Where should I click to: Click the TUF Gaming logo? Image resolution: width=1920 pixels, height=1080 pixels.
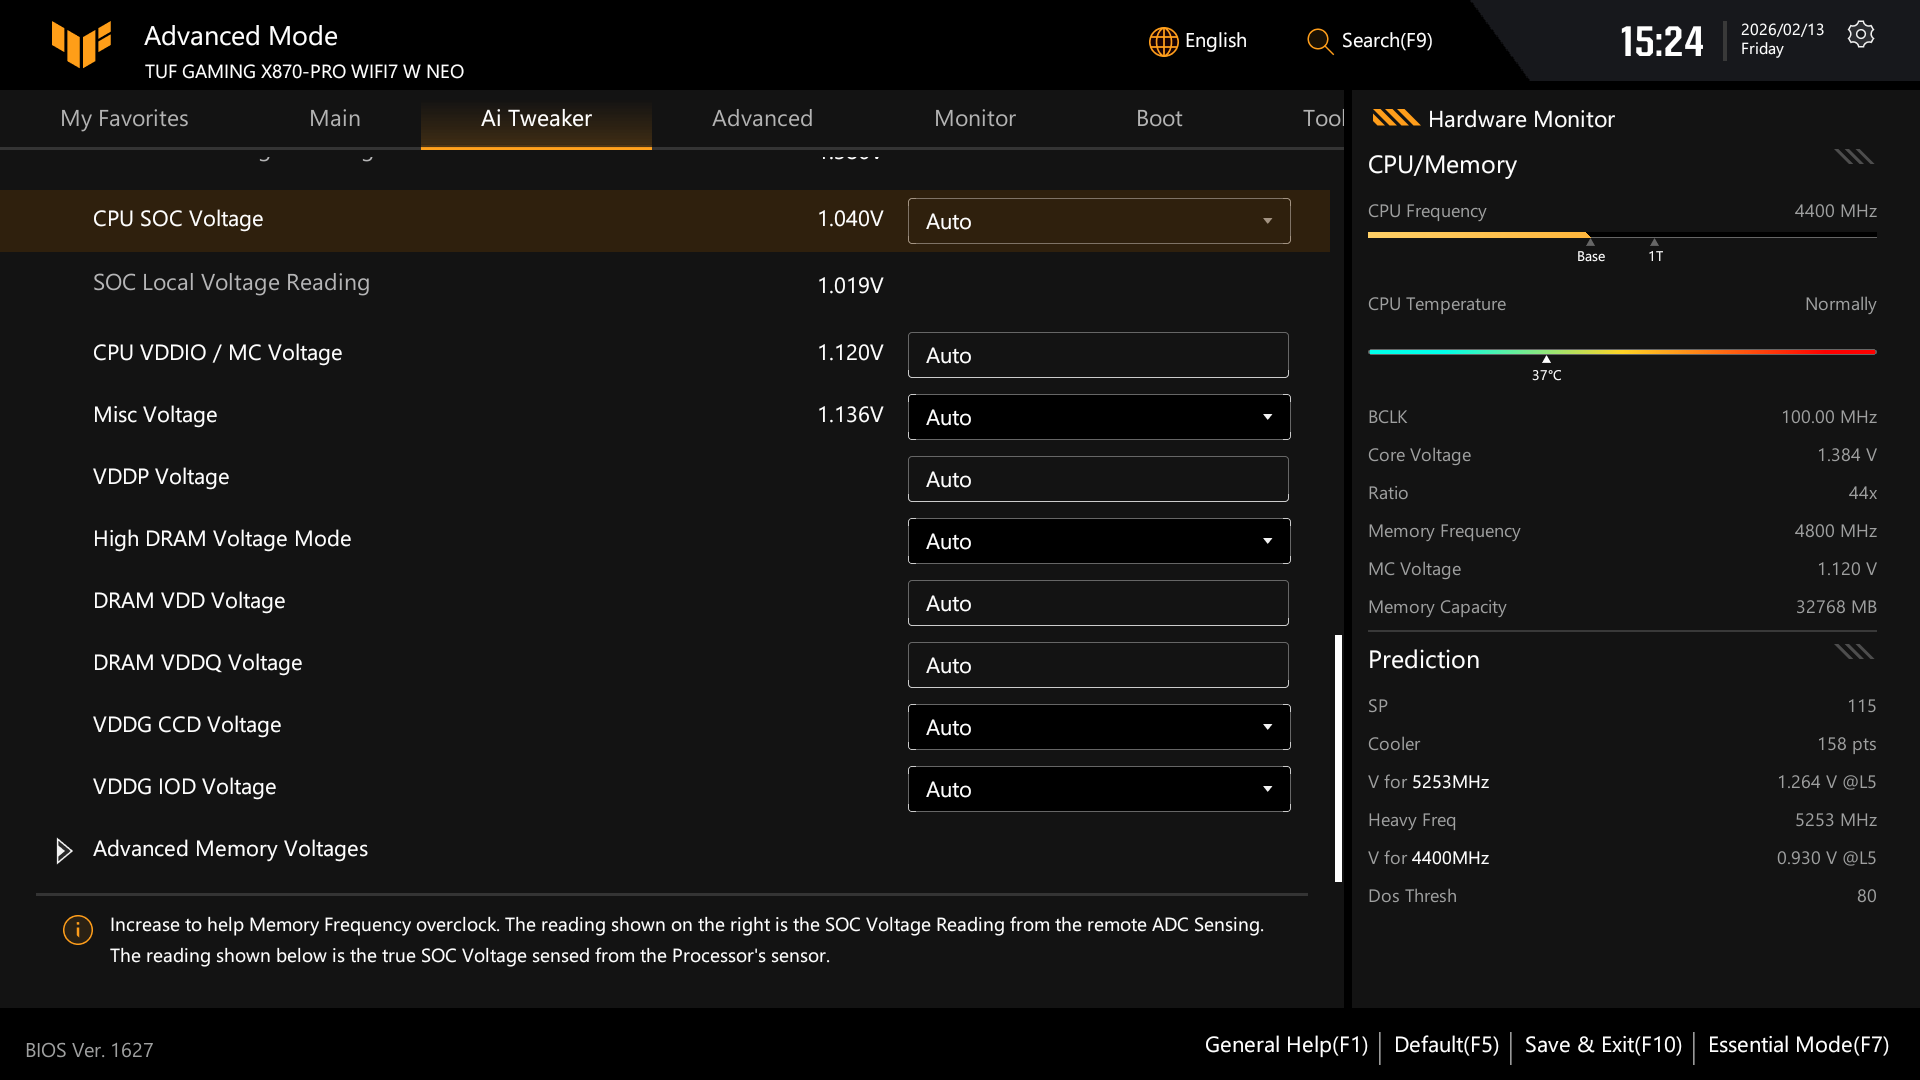pyautogui.click(x=81, y=44)
